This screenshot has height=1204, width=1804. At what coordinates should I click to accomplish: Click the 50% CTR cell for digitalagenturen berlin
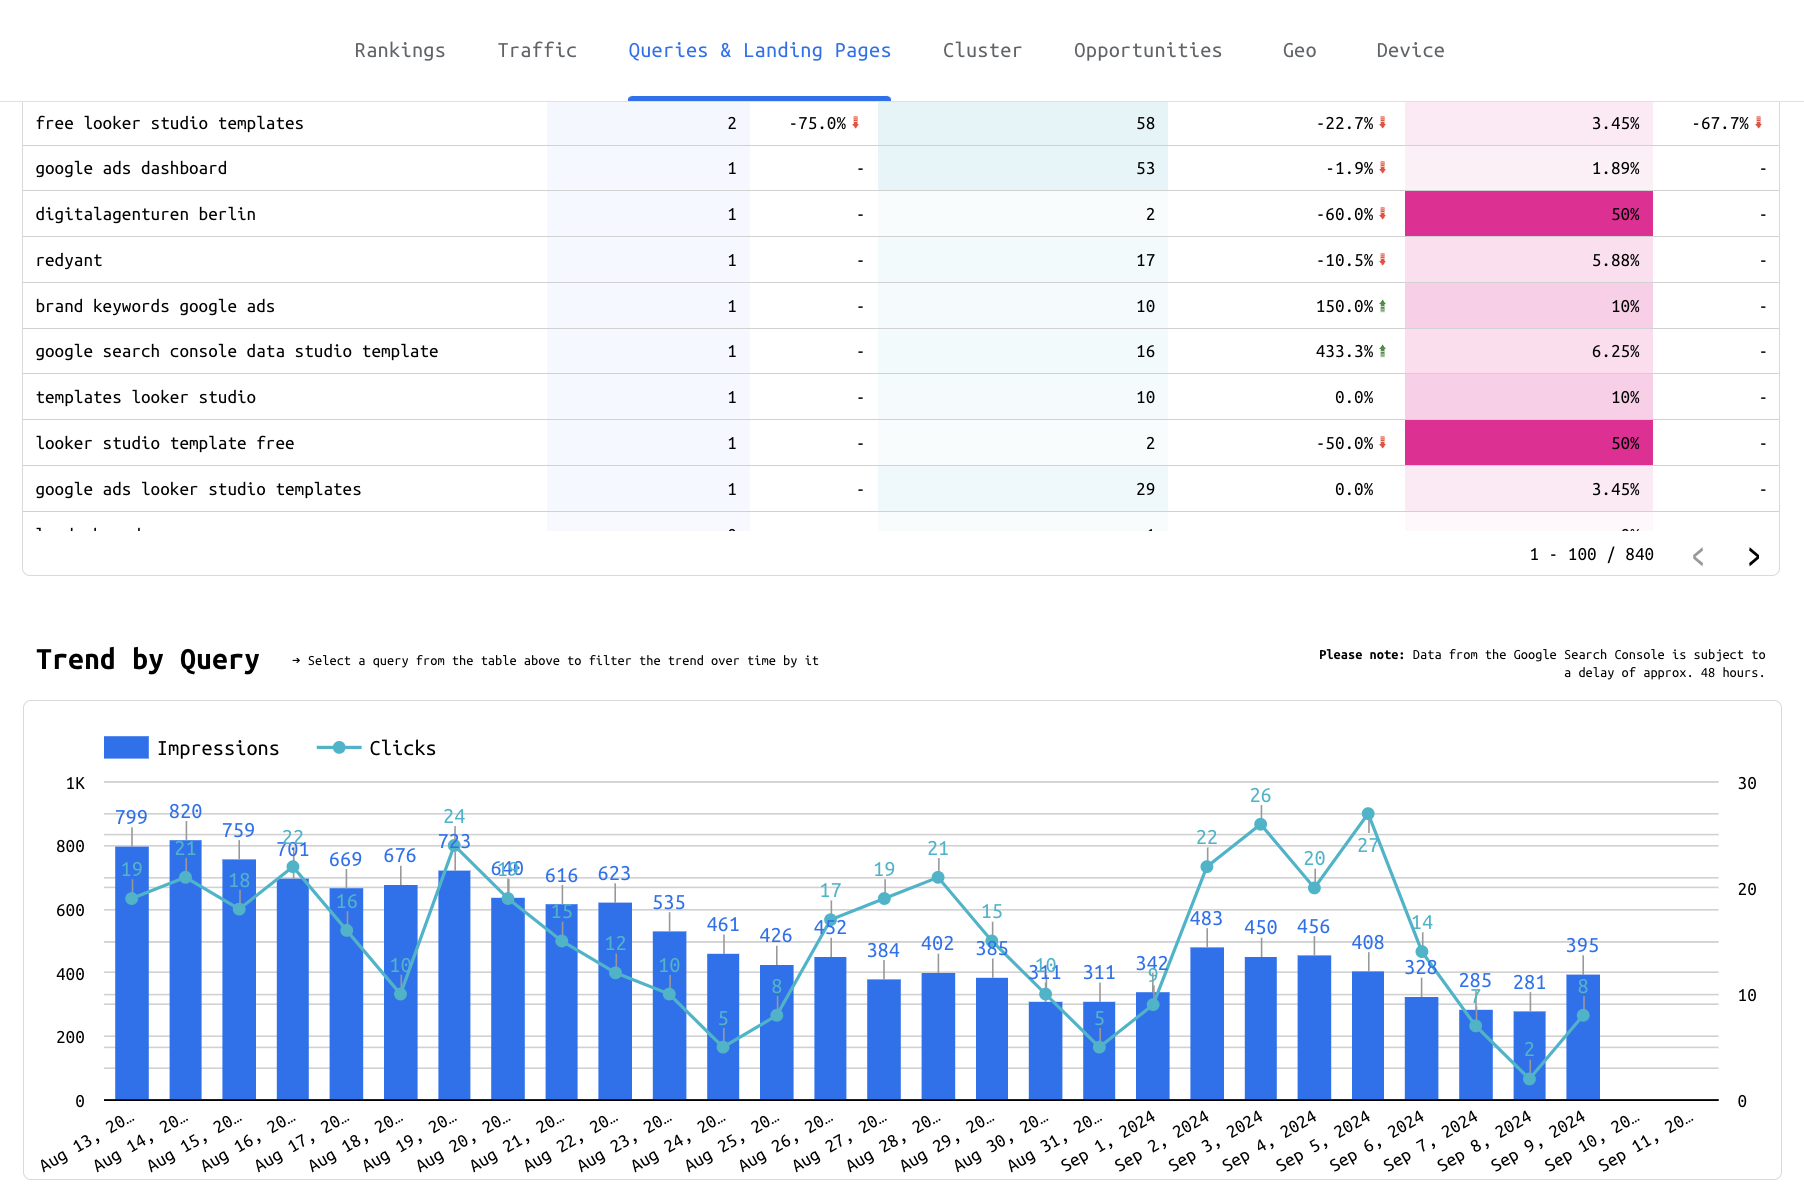pos(1528,214)
